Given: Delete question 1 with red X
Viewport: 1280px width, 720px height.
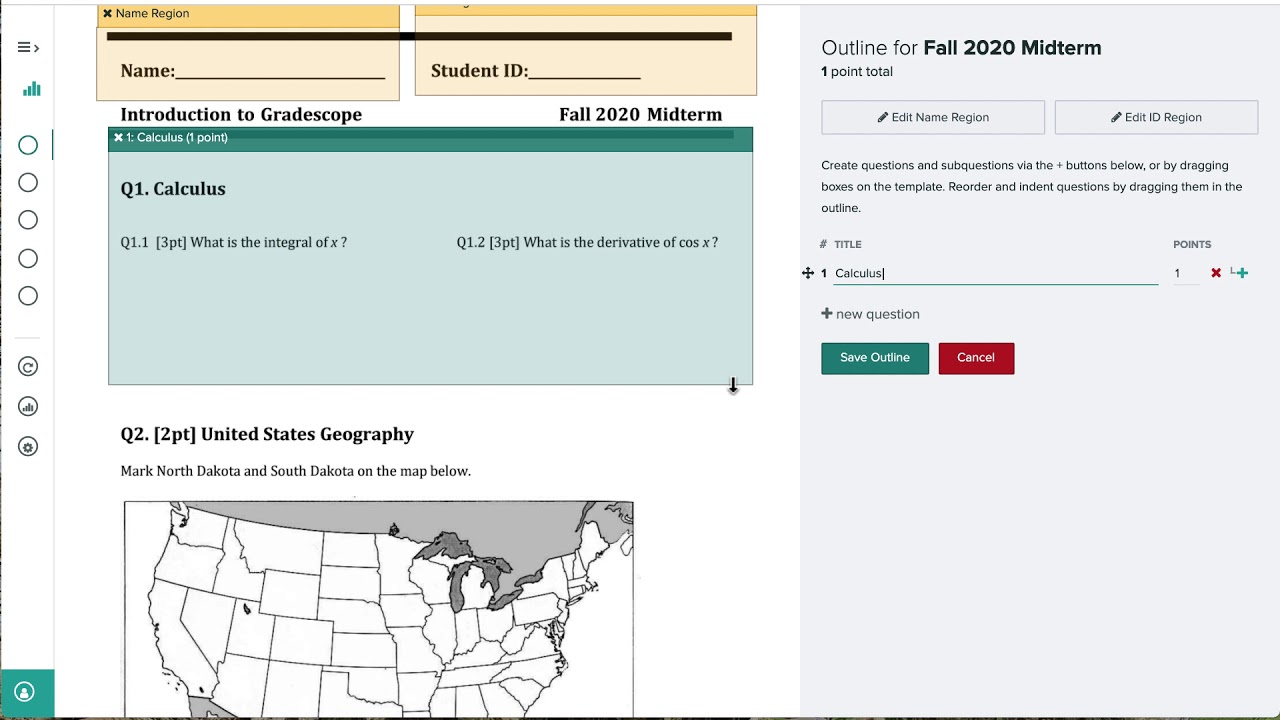Looking at the screenshot, I should (x=1216, y=273).
